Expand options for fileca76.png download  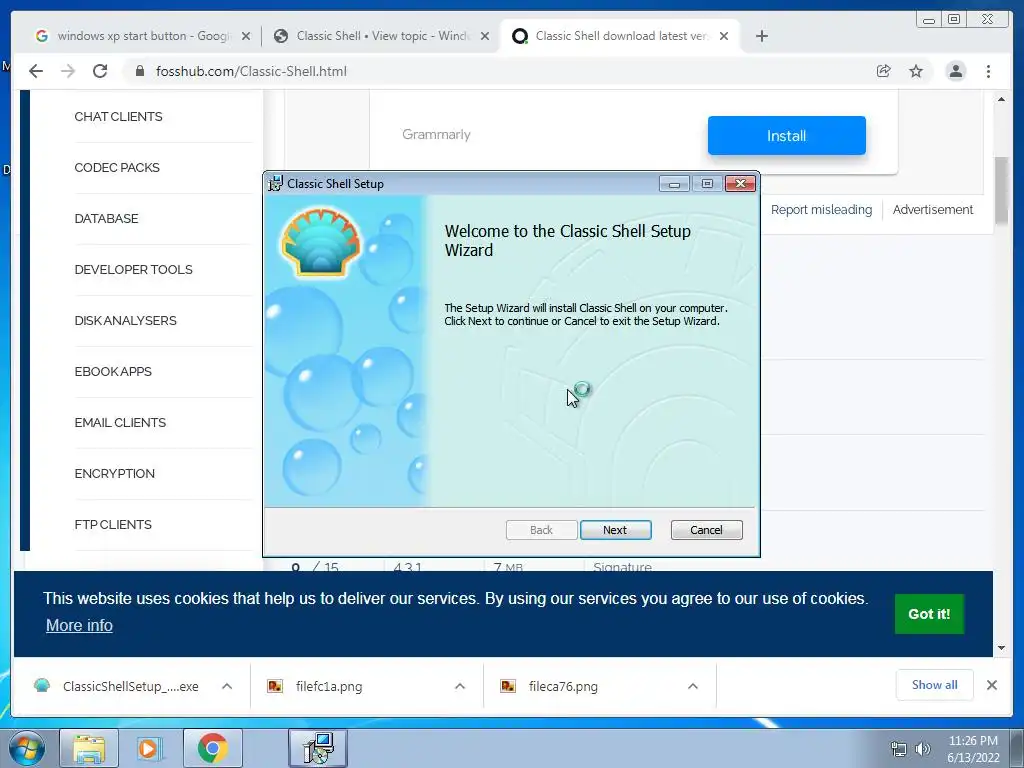coord(693,686)
